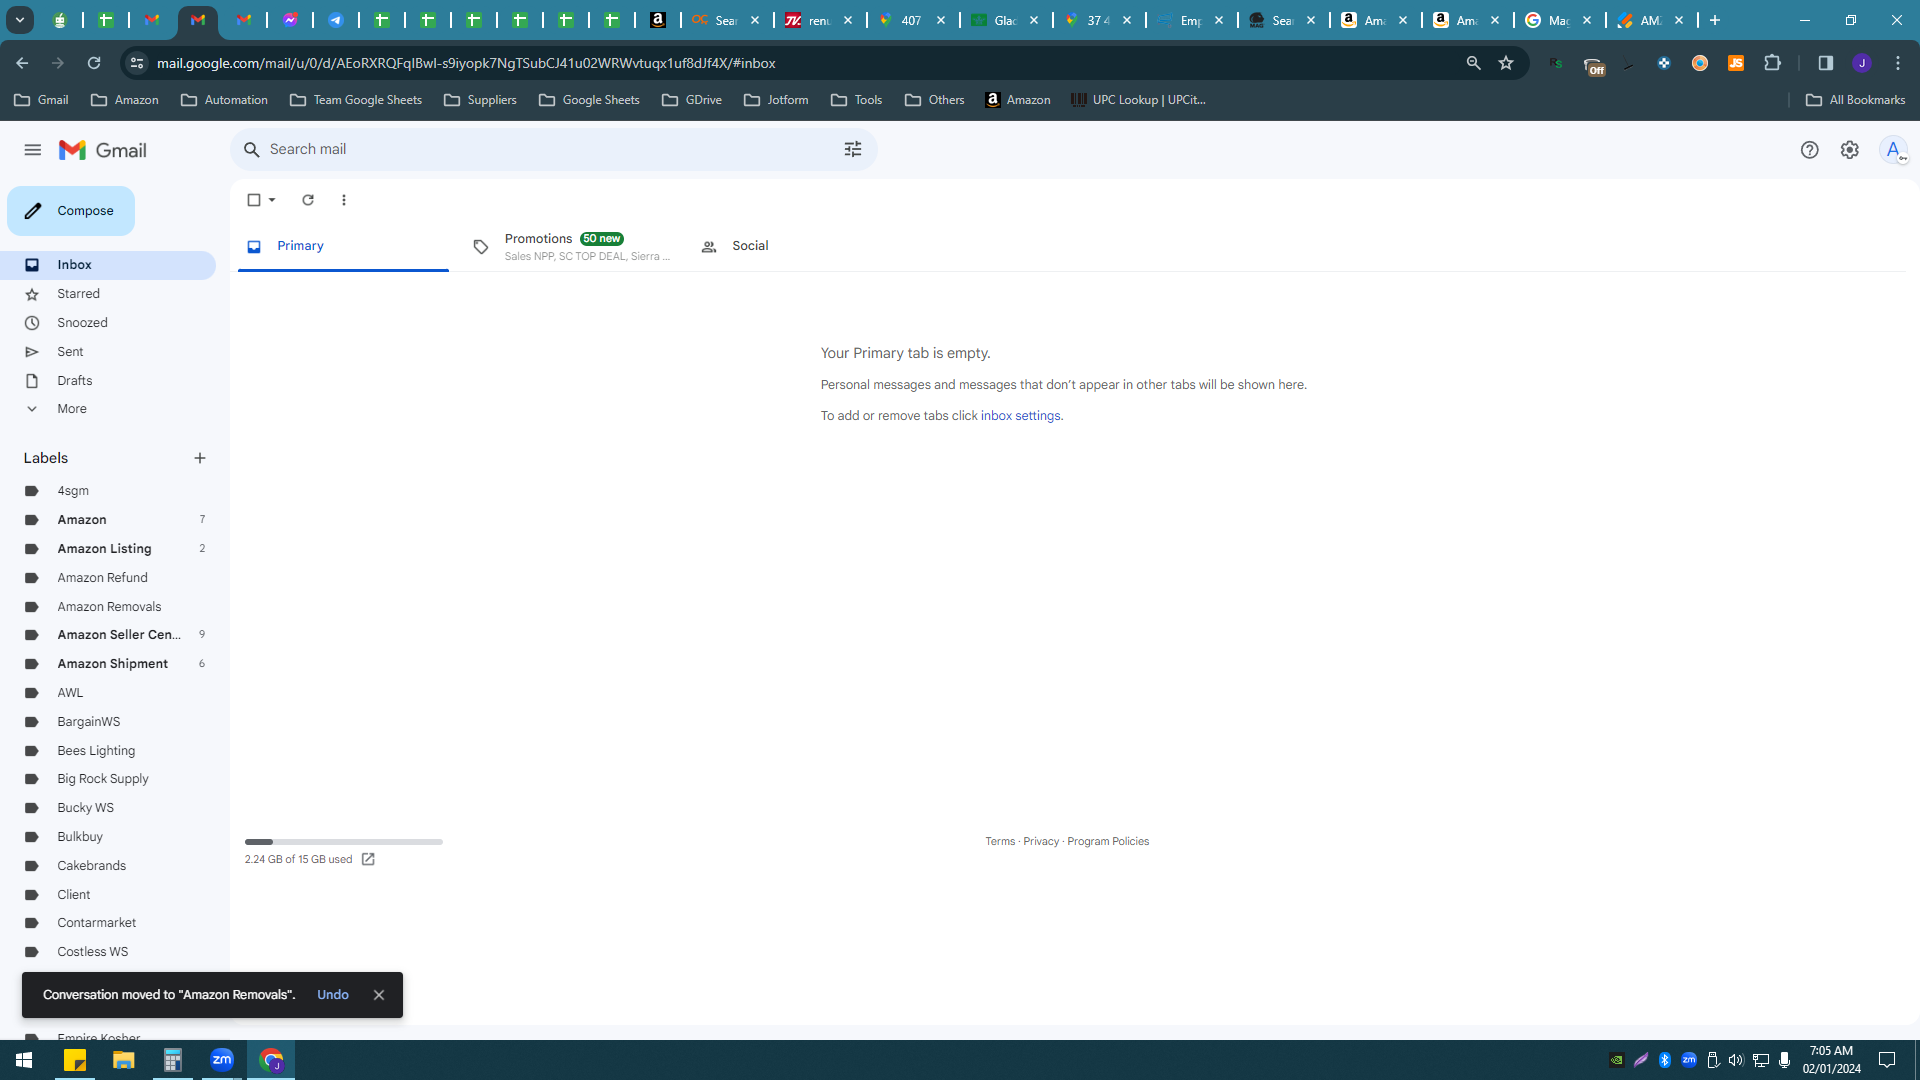The image size is (1920, 1080).
Task: Toggle the select-all checkbox
Action: tap(254, 200)
